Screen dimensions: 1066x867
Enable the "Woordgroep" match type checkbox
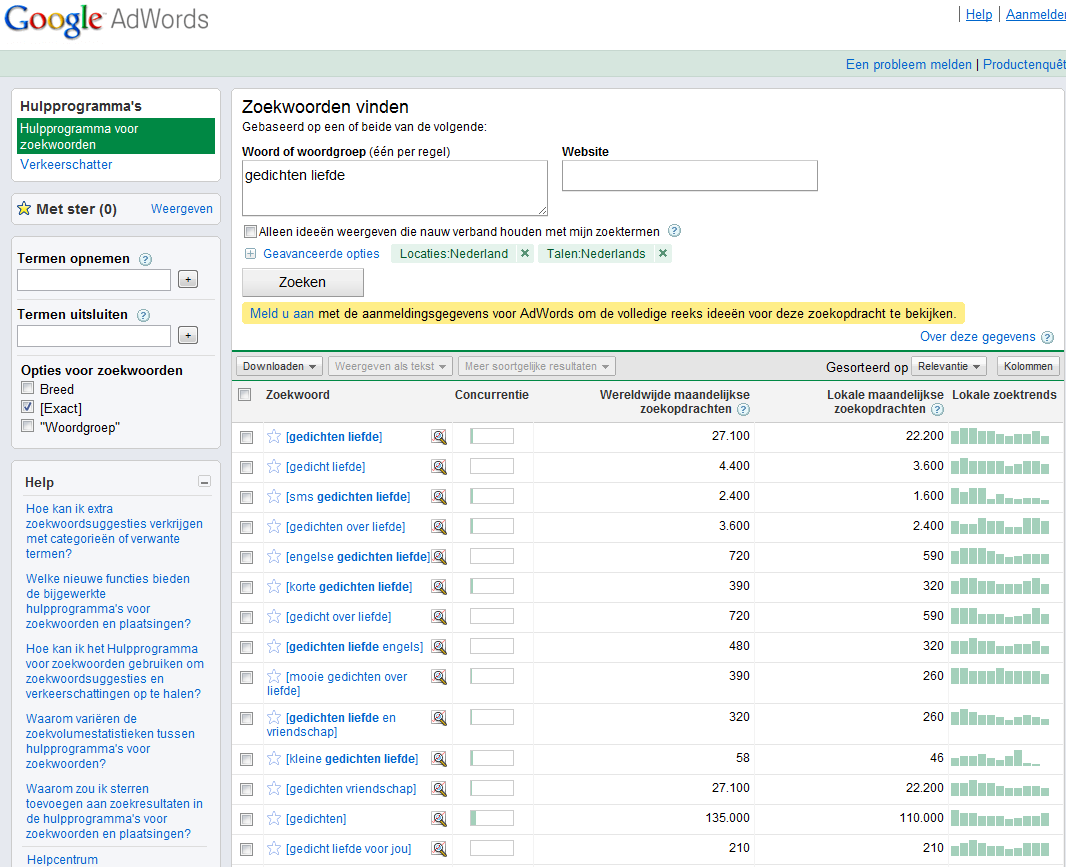[x=28, y=426]
